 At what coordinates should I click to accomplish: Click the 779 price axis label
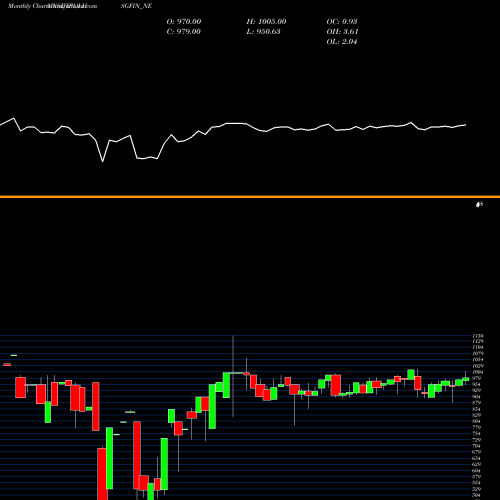477,427
